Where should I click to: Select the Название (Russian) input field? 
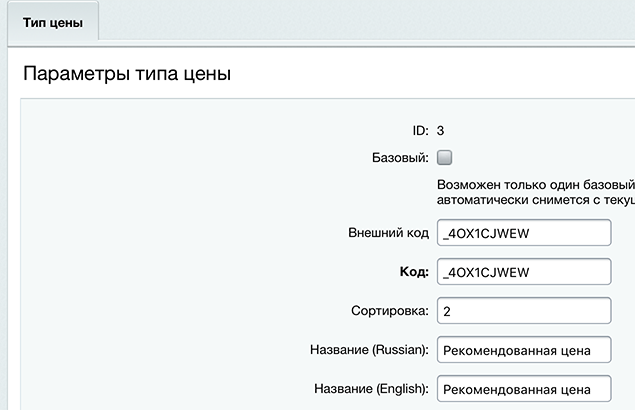(524, 350)
